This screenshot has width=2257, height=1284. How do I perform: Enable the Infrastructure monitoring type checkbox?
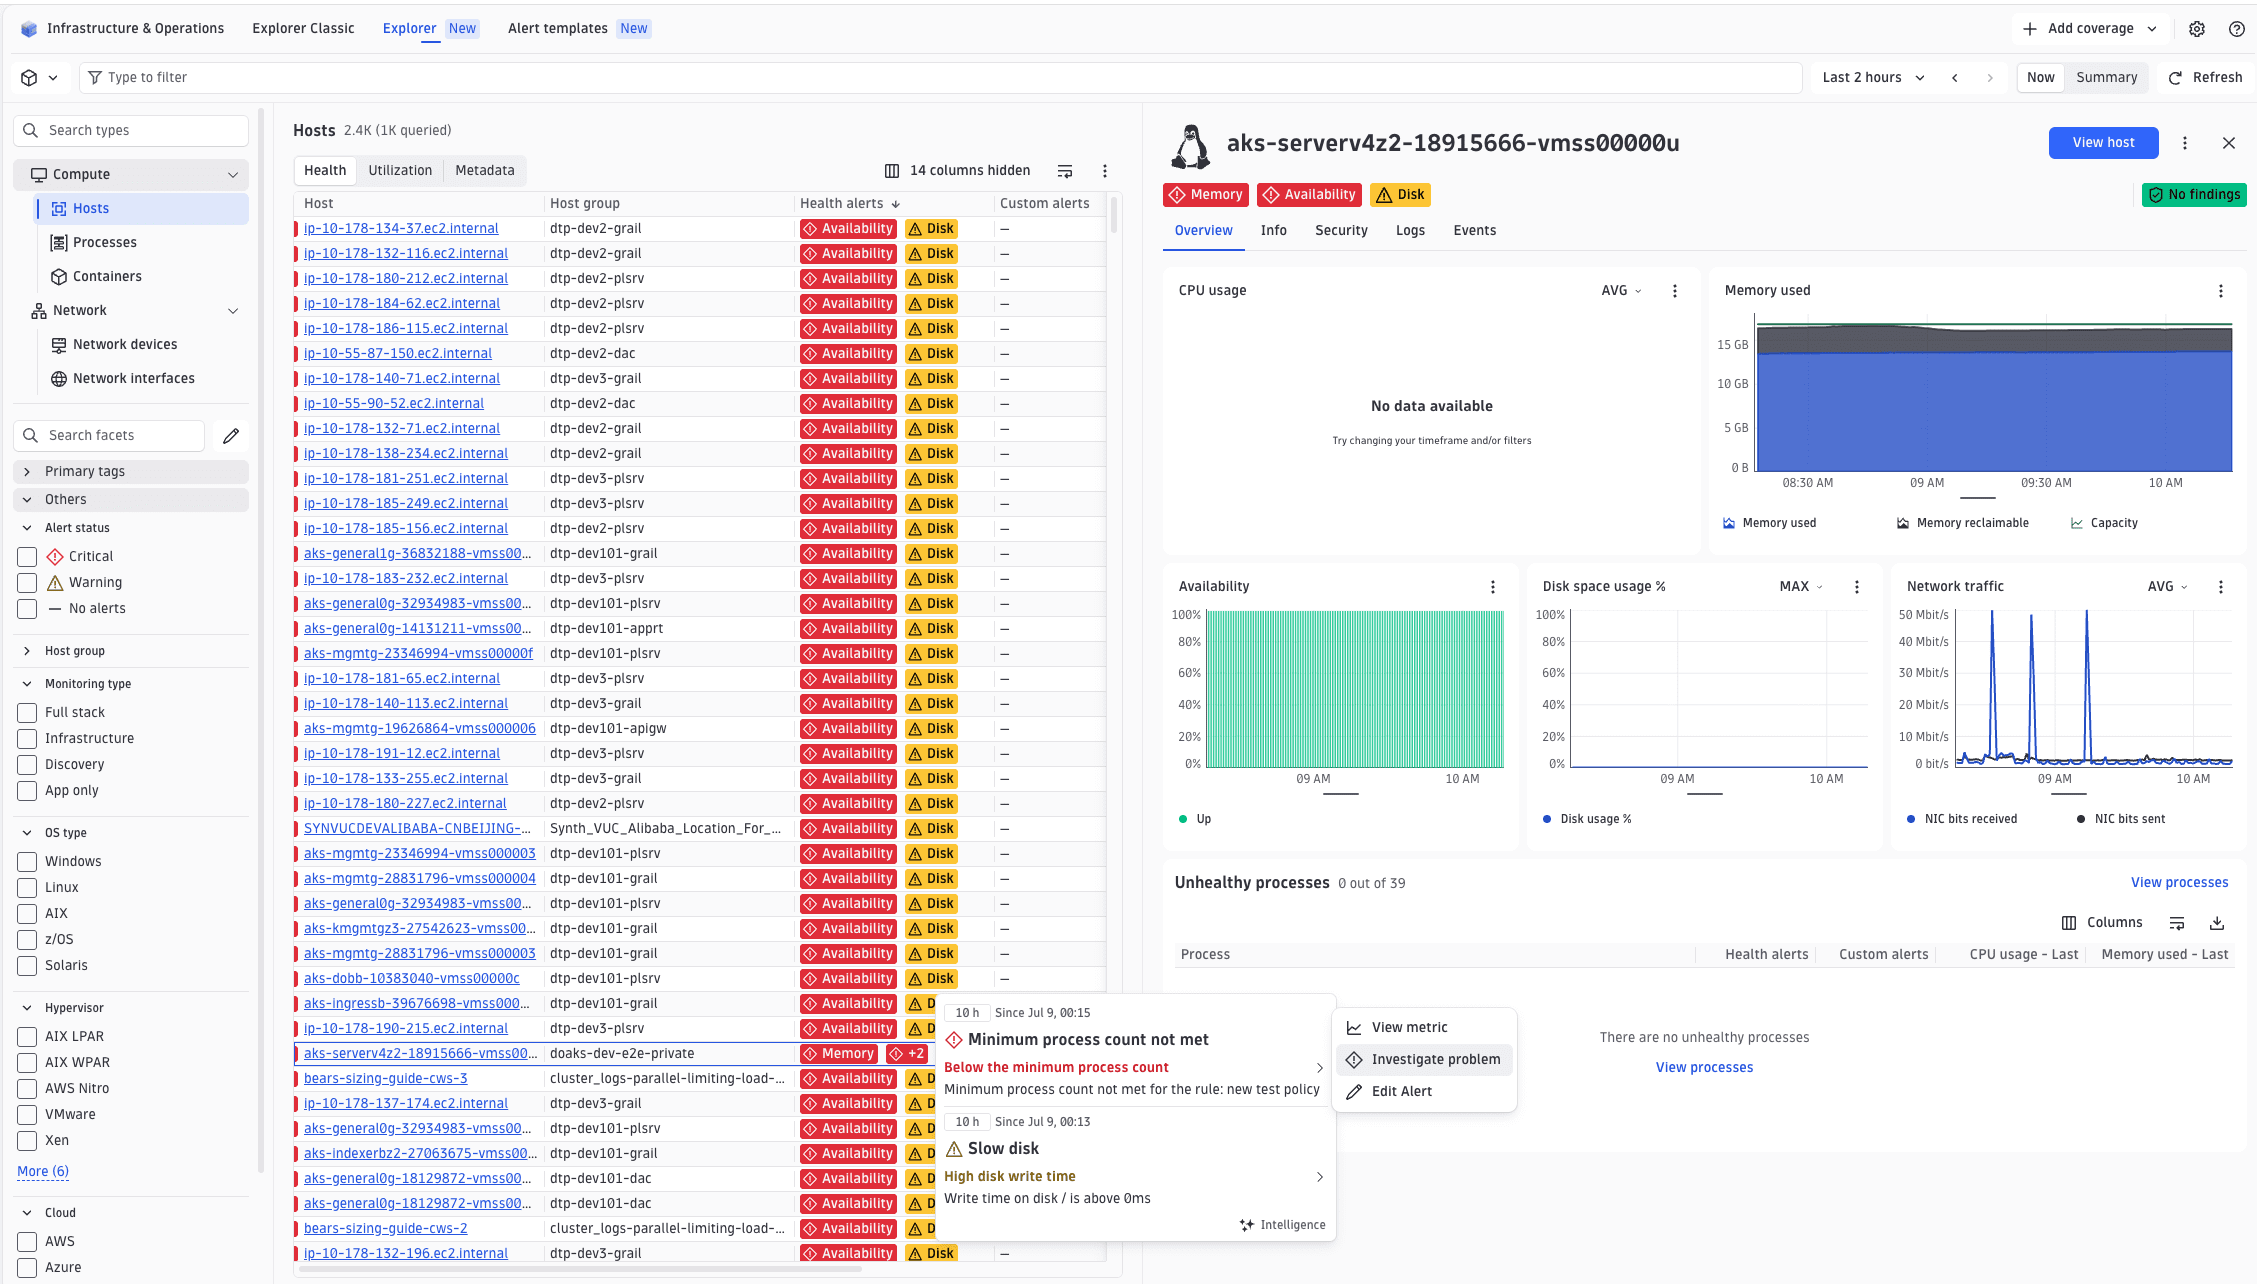(27, 738)
